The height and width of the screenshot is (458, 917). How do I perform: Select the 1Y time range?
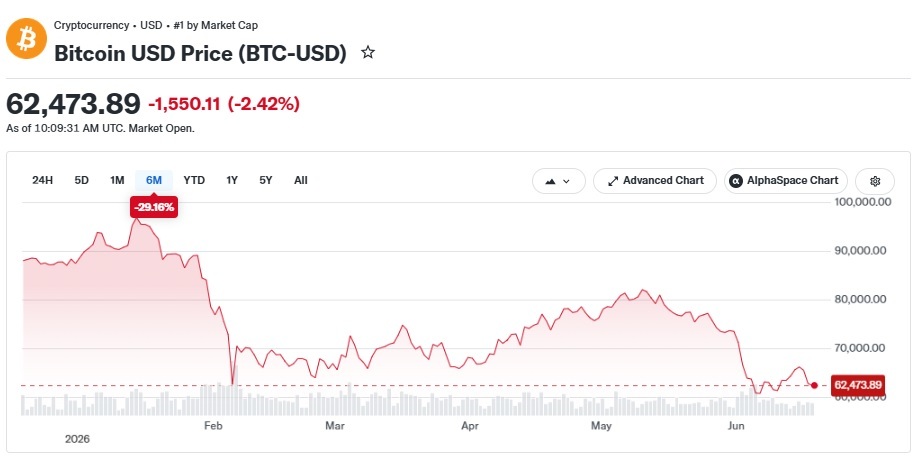coord(232,180)
